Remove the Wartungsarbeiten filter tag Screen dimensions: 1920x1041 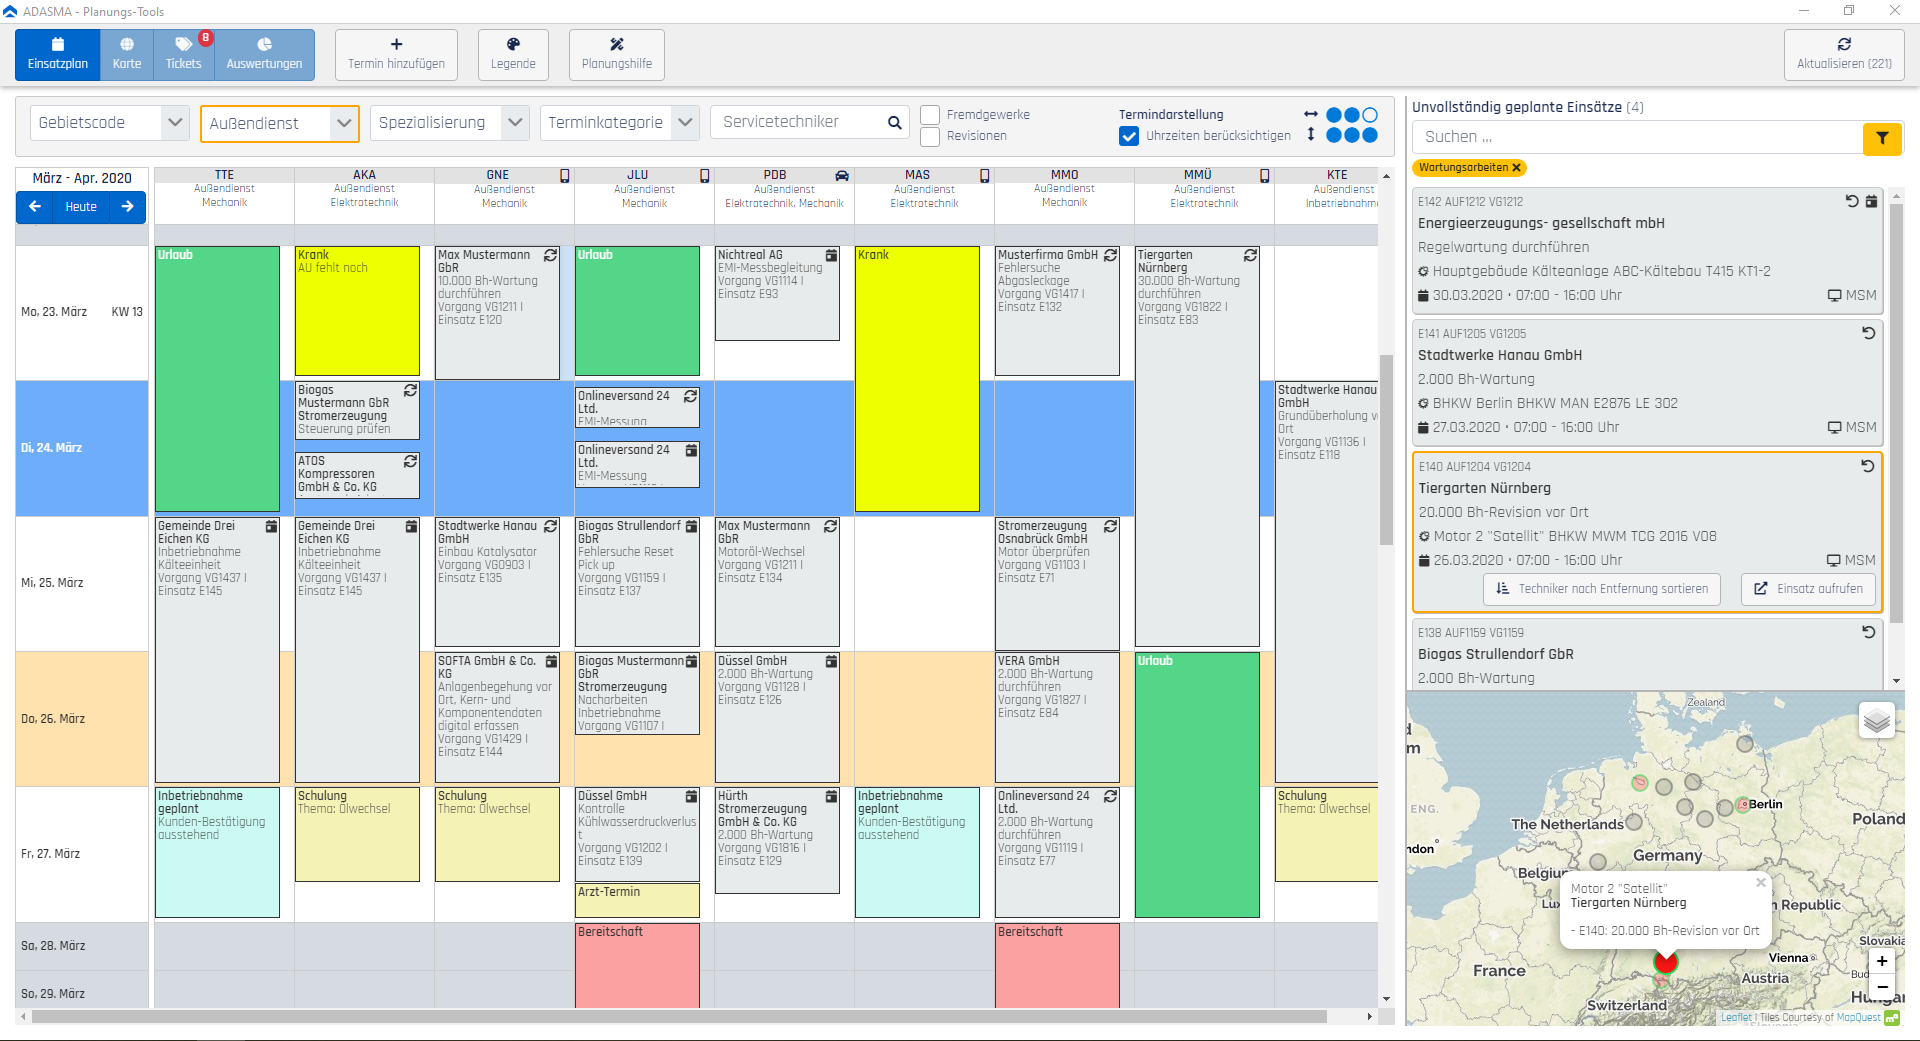[x=1518, y=168]
